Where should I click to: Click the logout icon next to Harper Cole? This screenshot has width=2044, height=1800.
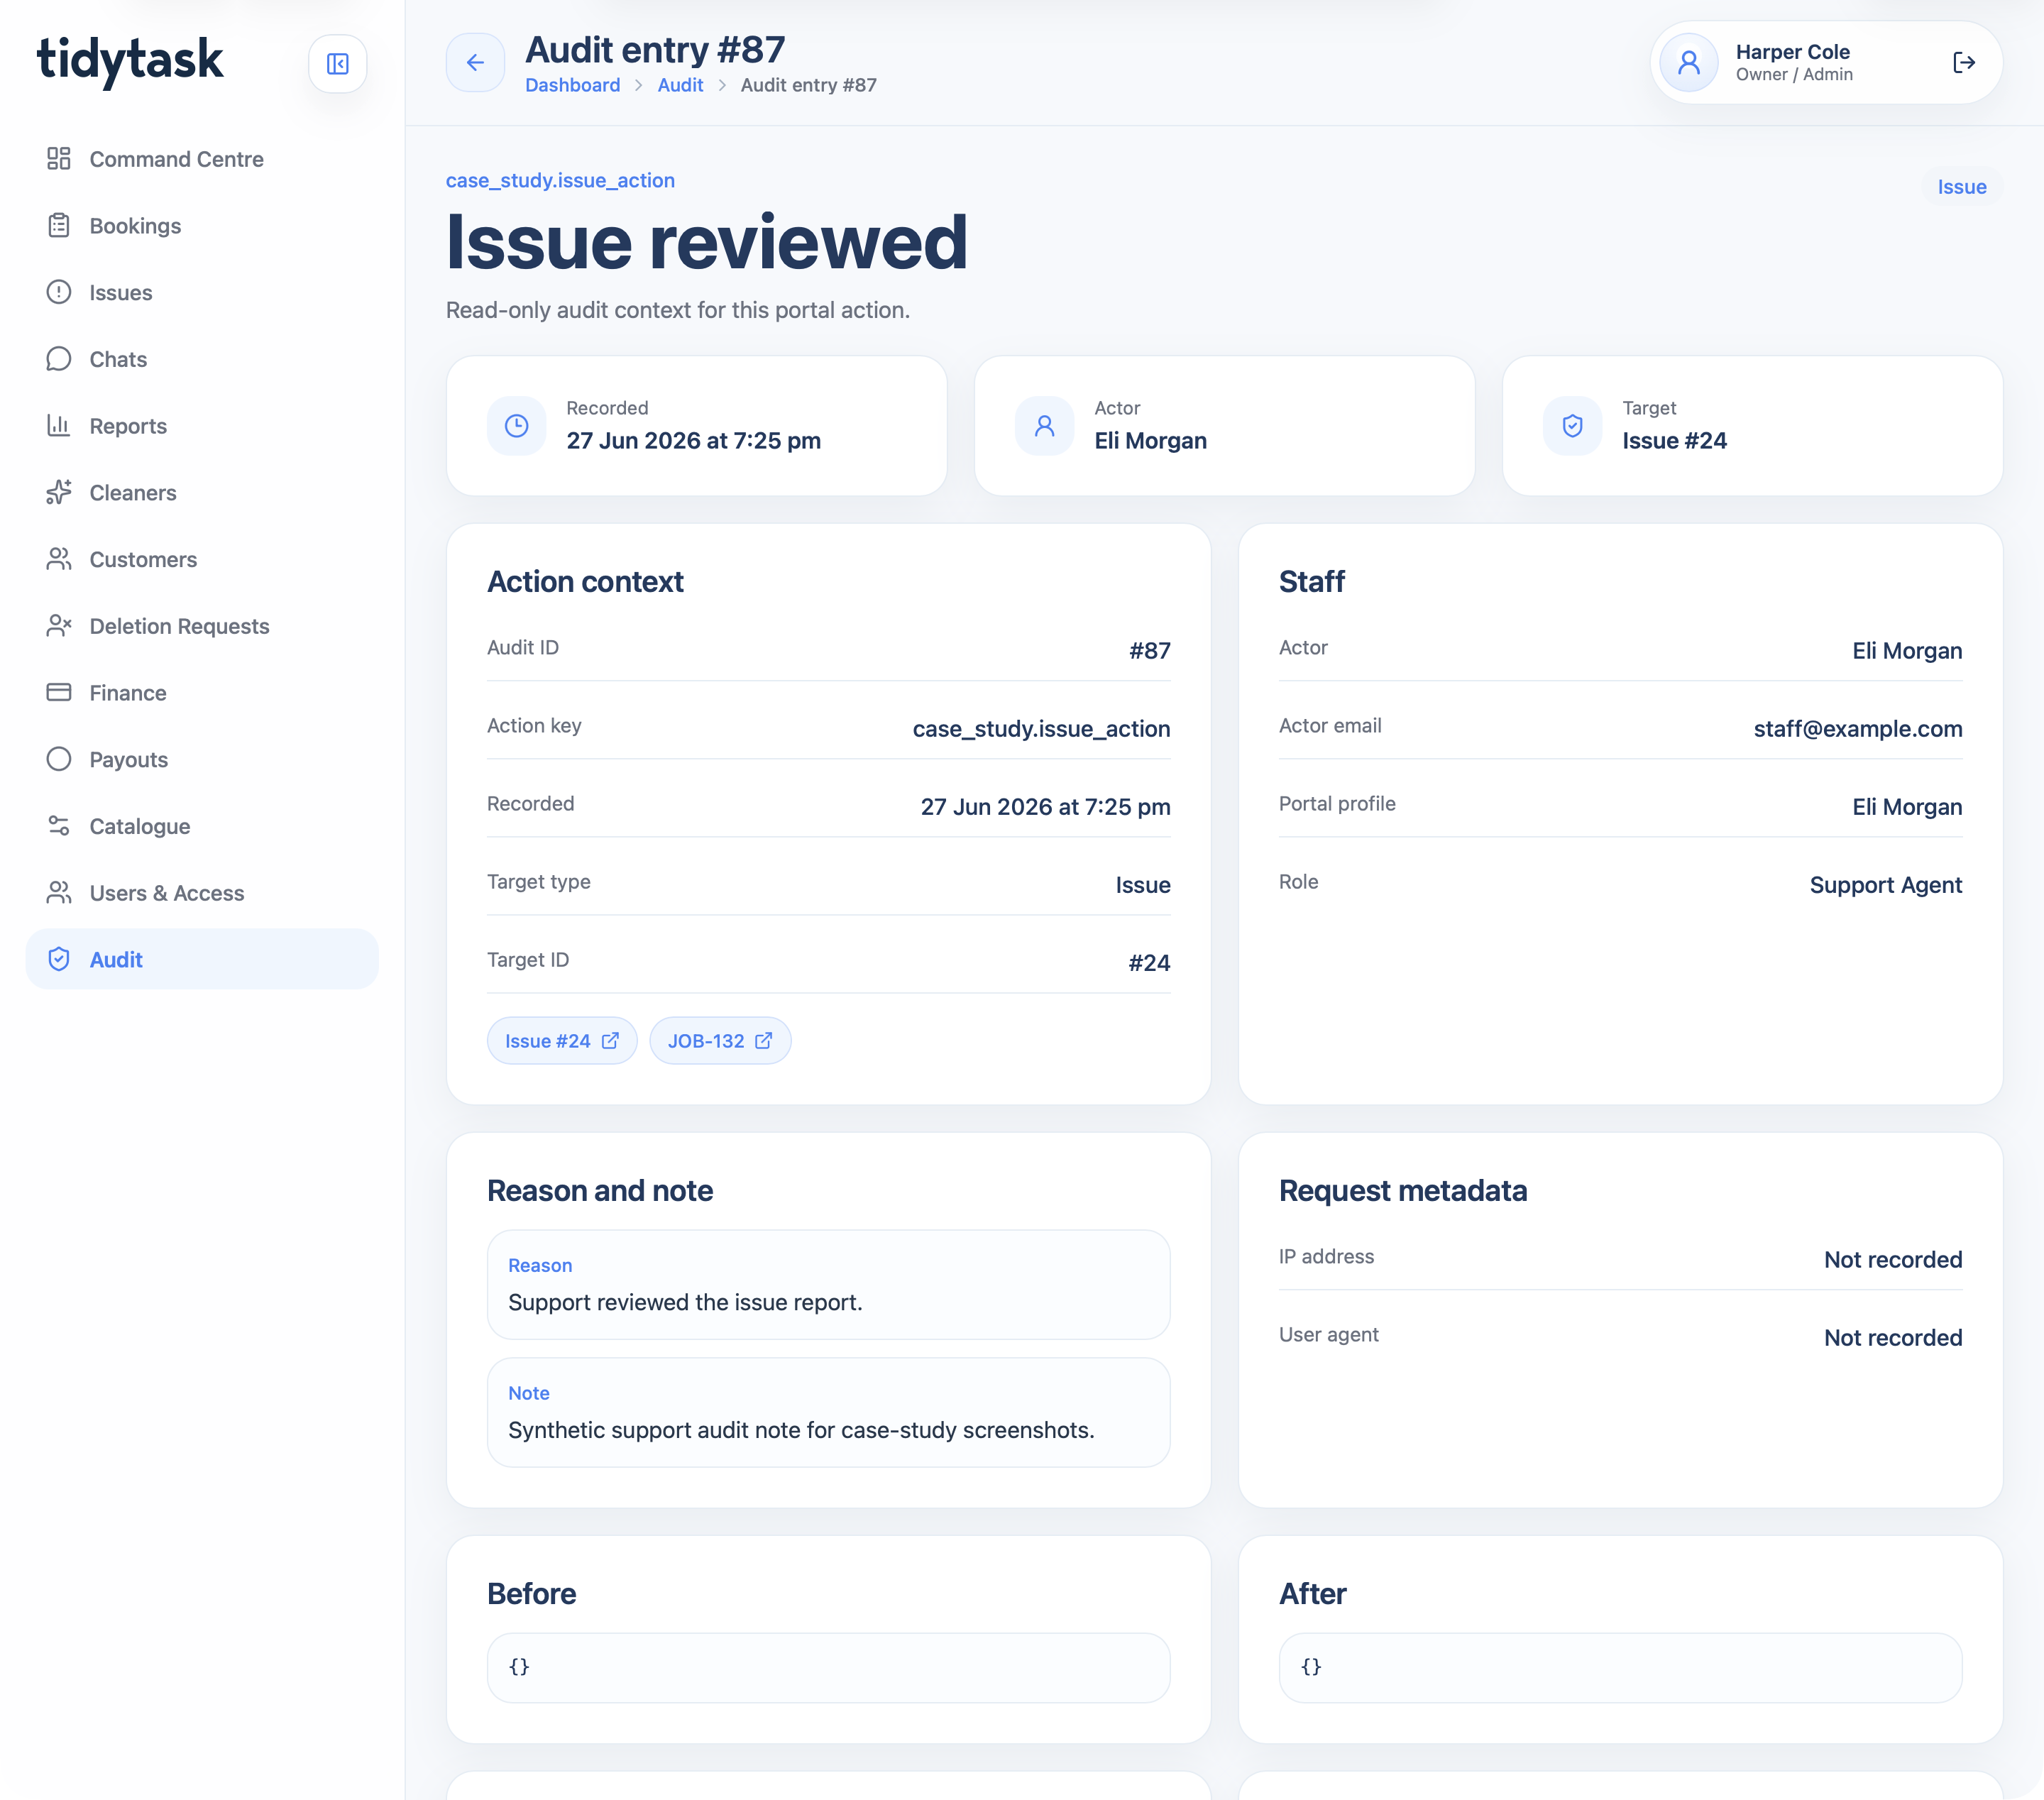pos(1963,62)
